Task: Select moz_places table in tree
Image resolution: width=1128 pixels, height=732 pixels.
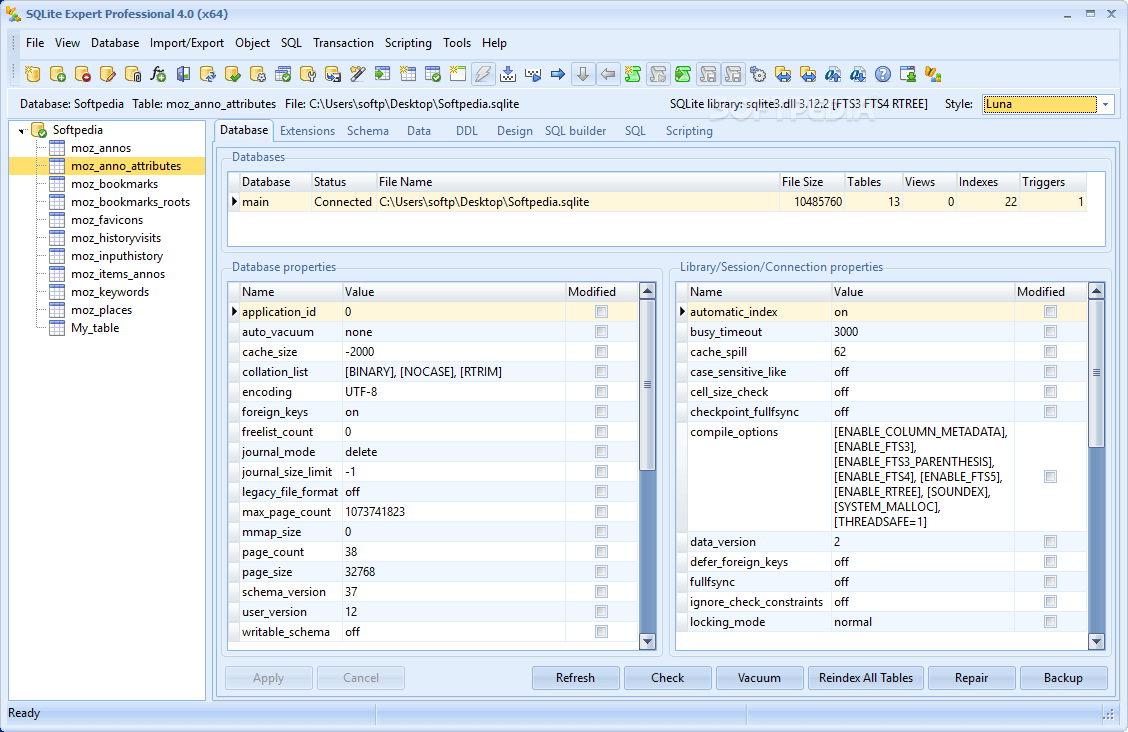Action: point(101,310)
